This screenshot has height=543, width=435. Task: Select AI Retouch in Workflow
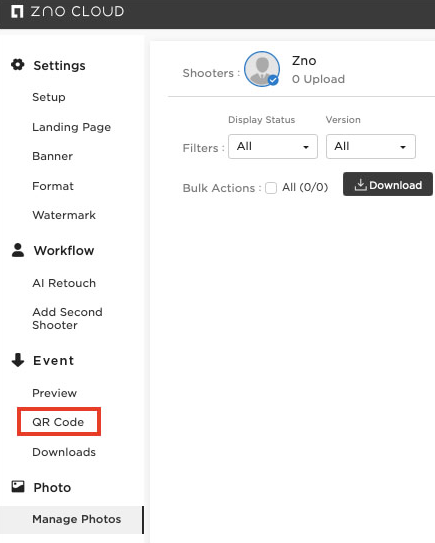[64, 283]
